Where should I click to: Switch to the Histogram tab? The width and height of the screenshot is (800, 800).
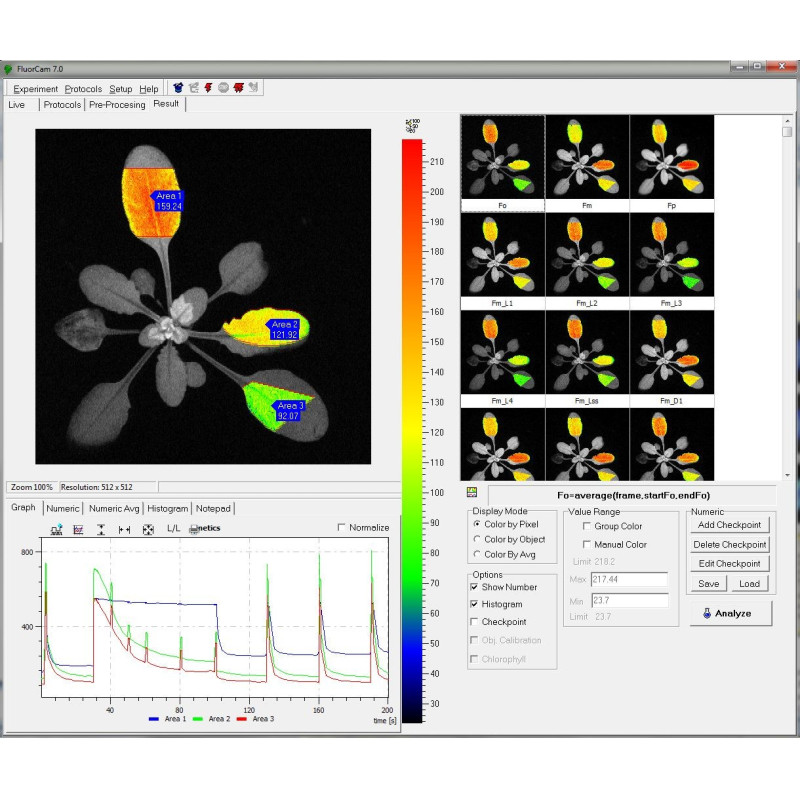[x=167, y=508]
